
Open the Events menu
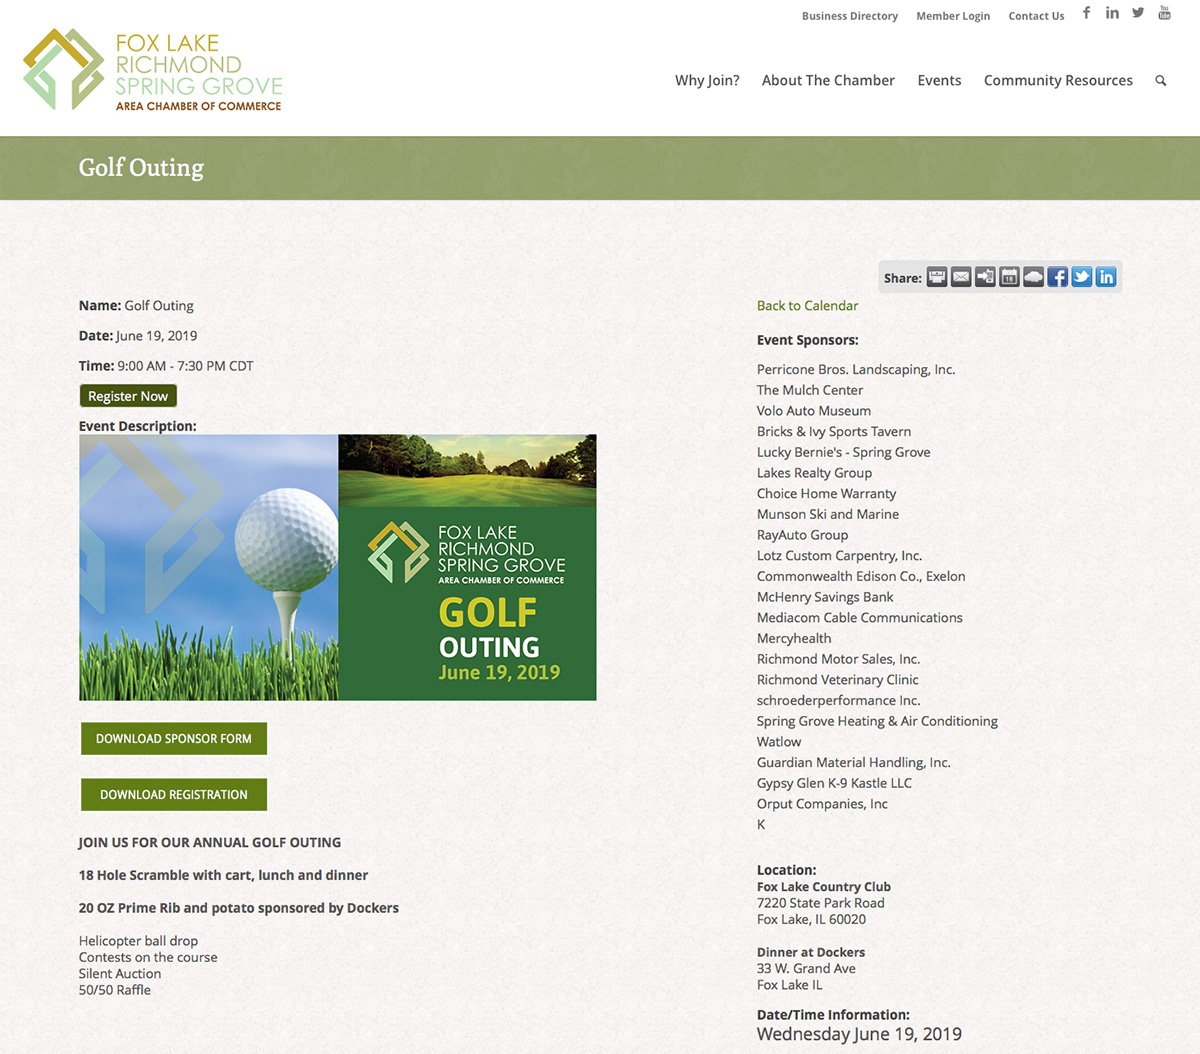click(939, 80)
